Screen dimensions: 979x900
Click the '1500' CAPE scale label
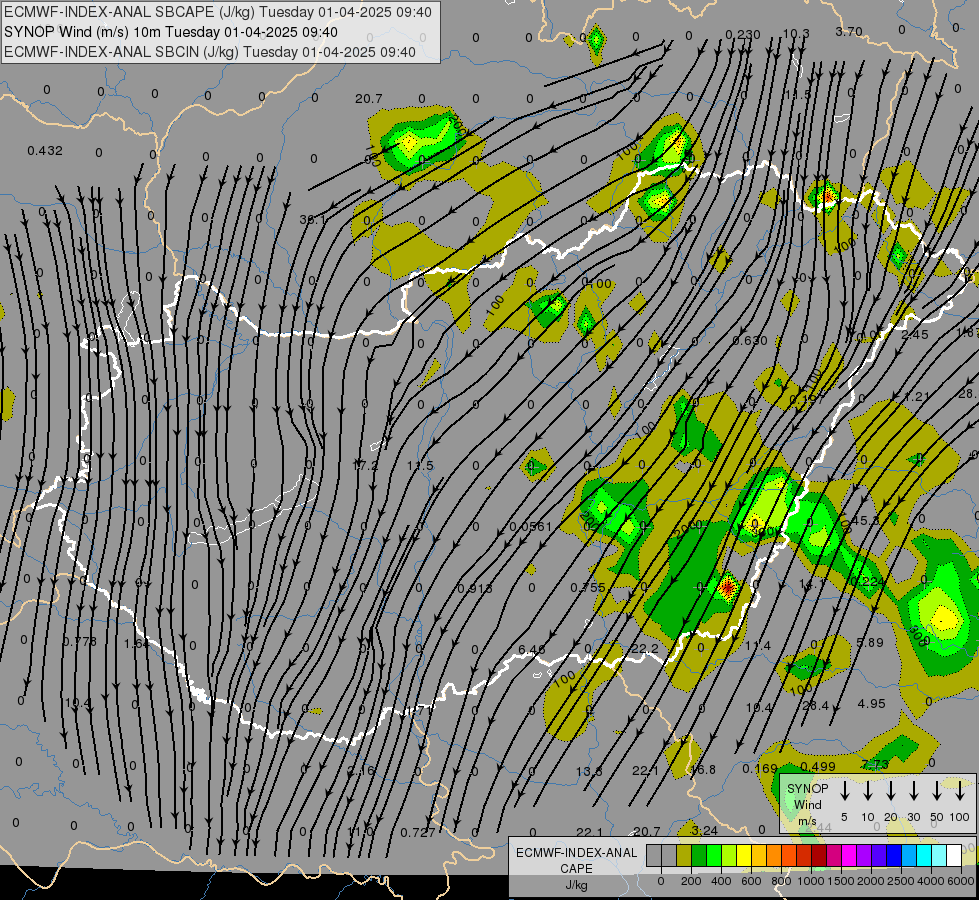(x=841, y=881)
